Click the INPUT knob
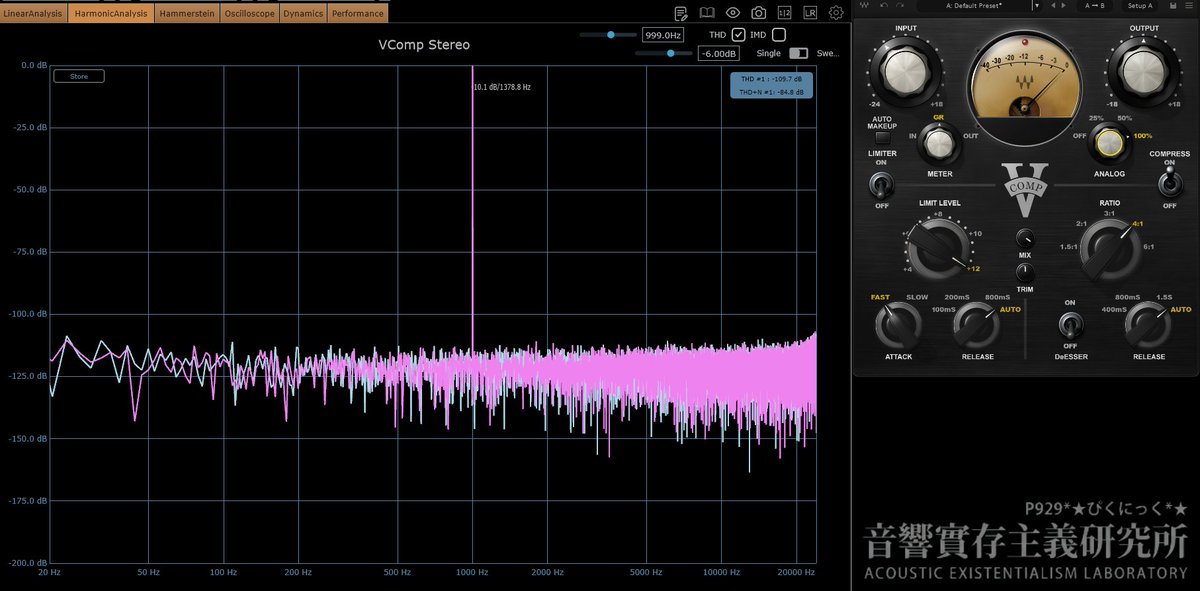Screen dimensions: 1200x591 [x=906, y=72]
